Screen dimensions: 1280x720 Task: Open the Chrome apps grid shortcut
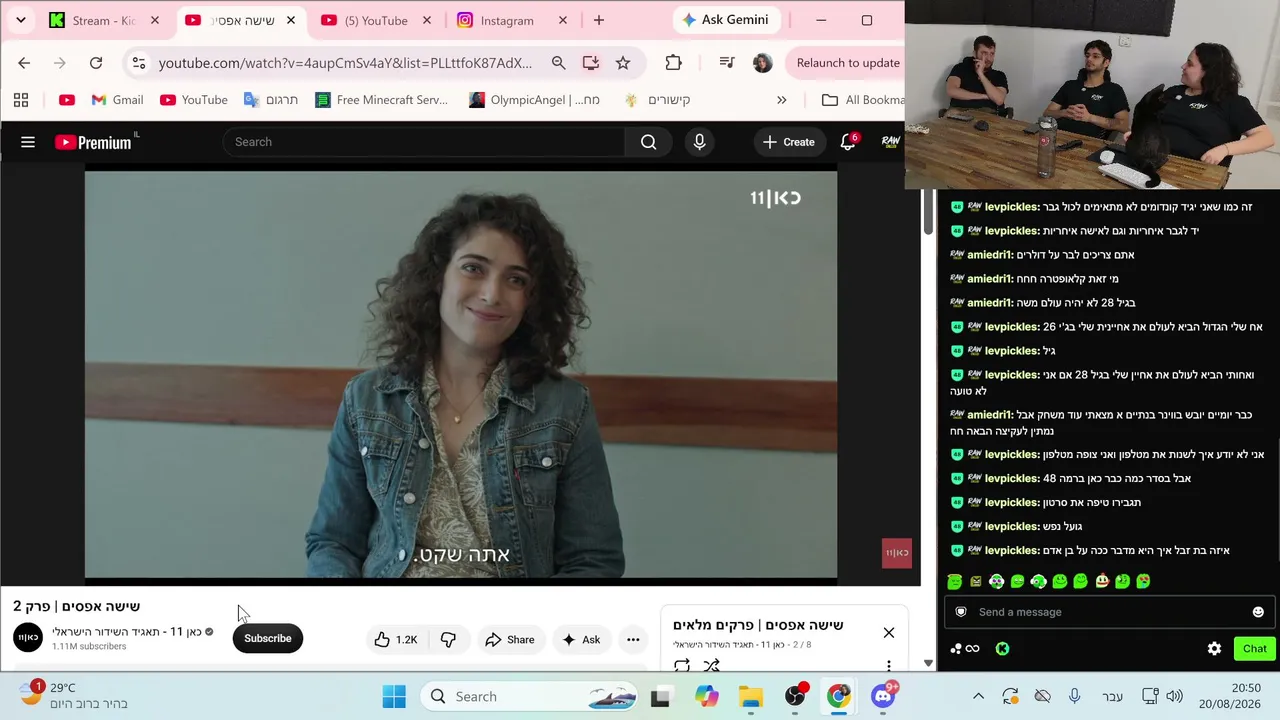21,100
